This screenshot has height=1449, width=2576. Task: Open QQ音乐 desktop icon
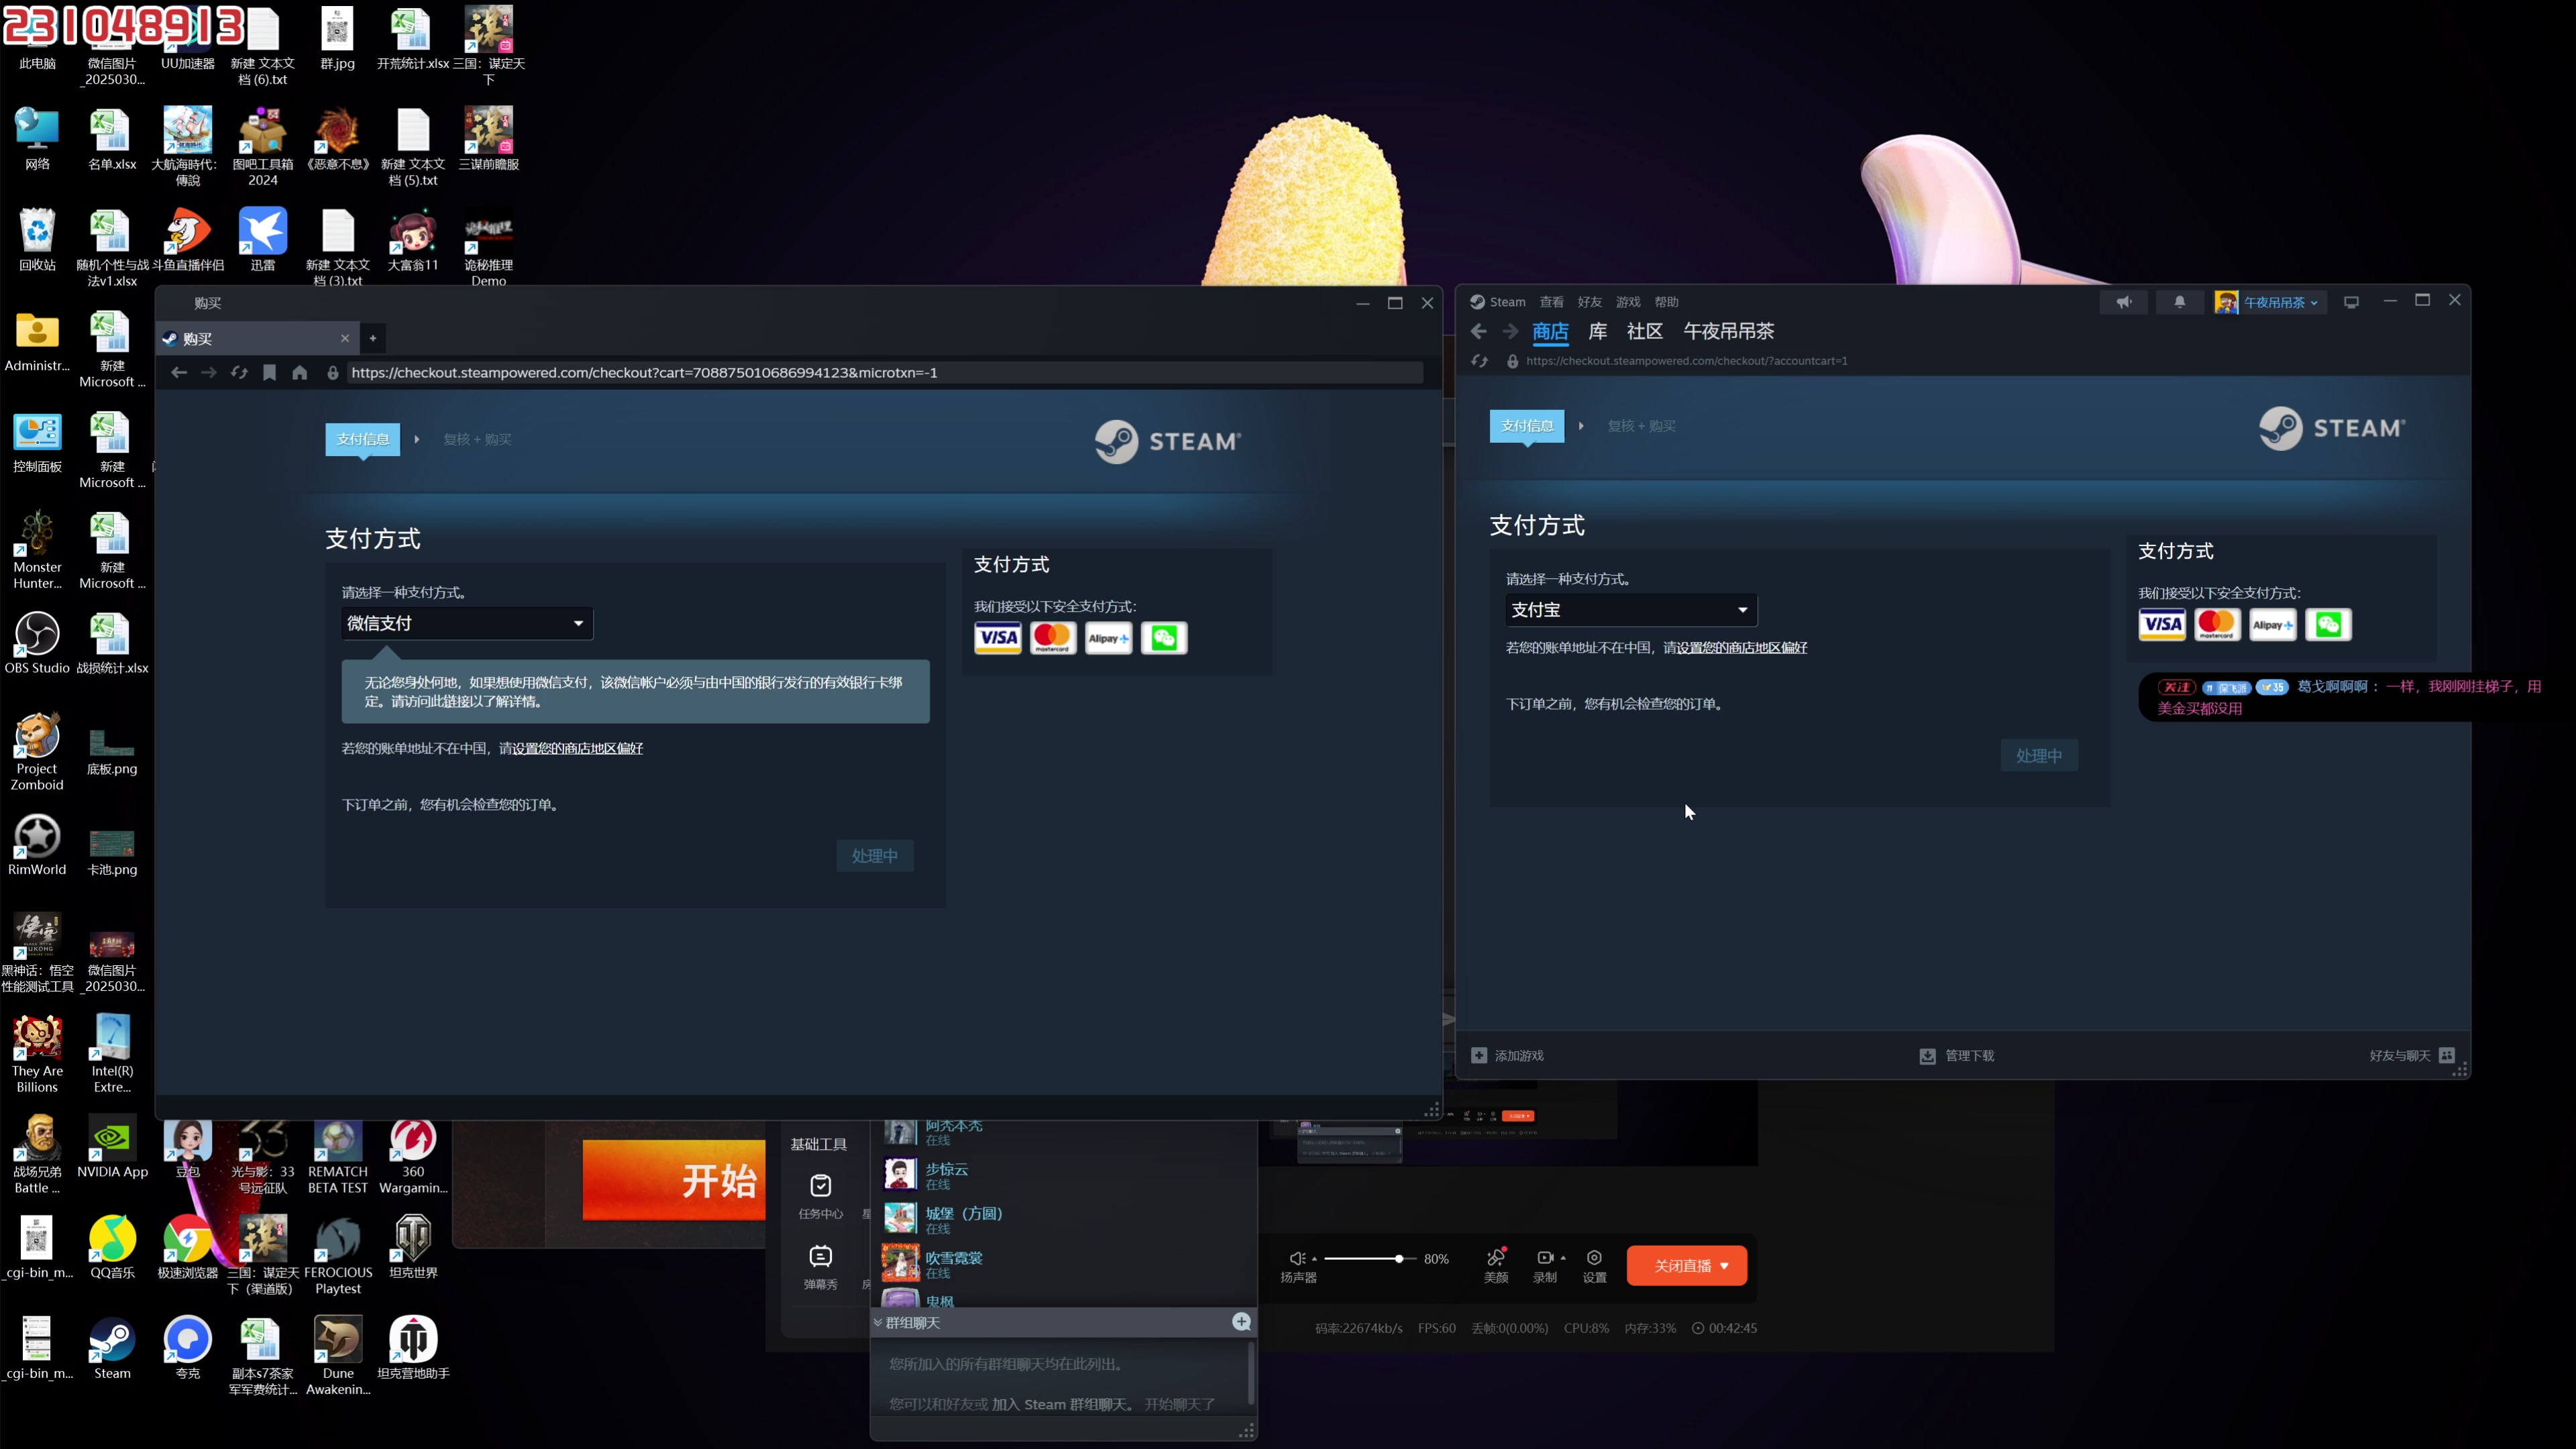click(x=112, y=1247)
